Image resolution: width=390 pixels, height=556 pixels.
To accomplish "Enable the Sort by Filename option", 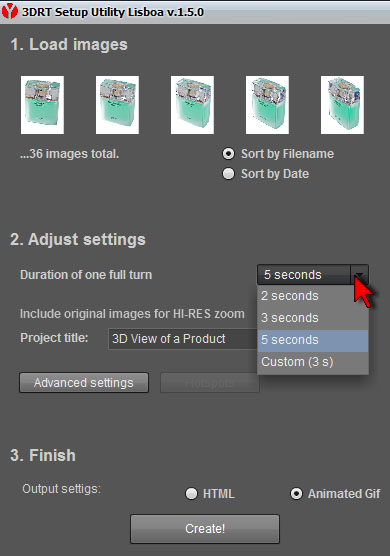I will [228, 154].
